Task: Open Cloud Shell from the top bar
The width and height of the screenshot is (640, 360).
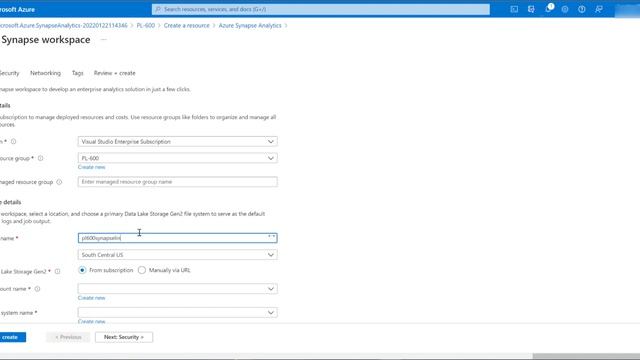Action: [x=514, y=9]
